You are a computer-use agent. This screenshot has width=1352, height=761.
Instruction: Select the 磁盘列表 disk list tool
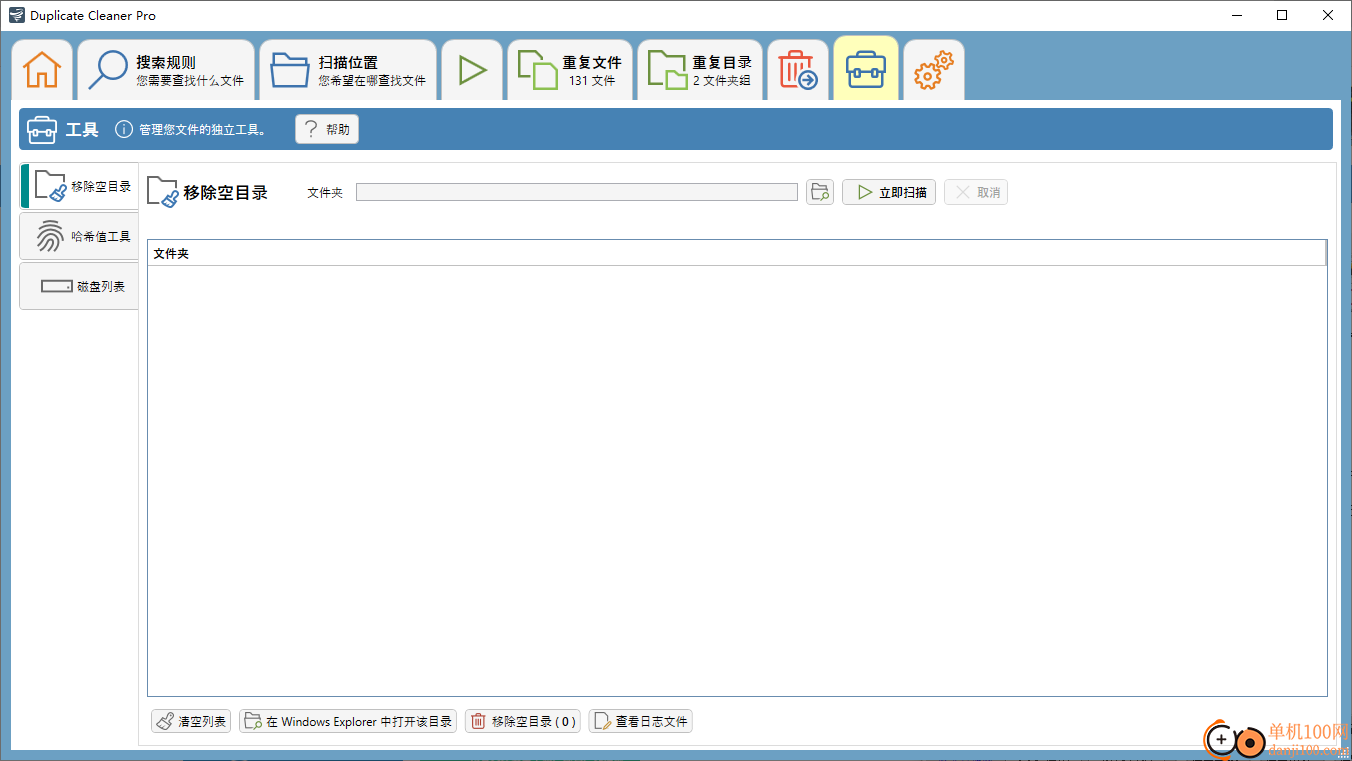[80, 286]
